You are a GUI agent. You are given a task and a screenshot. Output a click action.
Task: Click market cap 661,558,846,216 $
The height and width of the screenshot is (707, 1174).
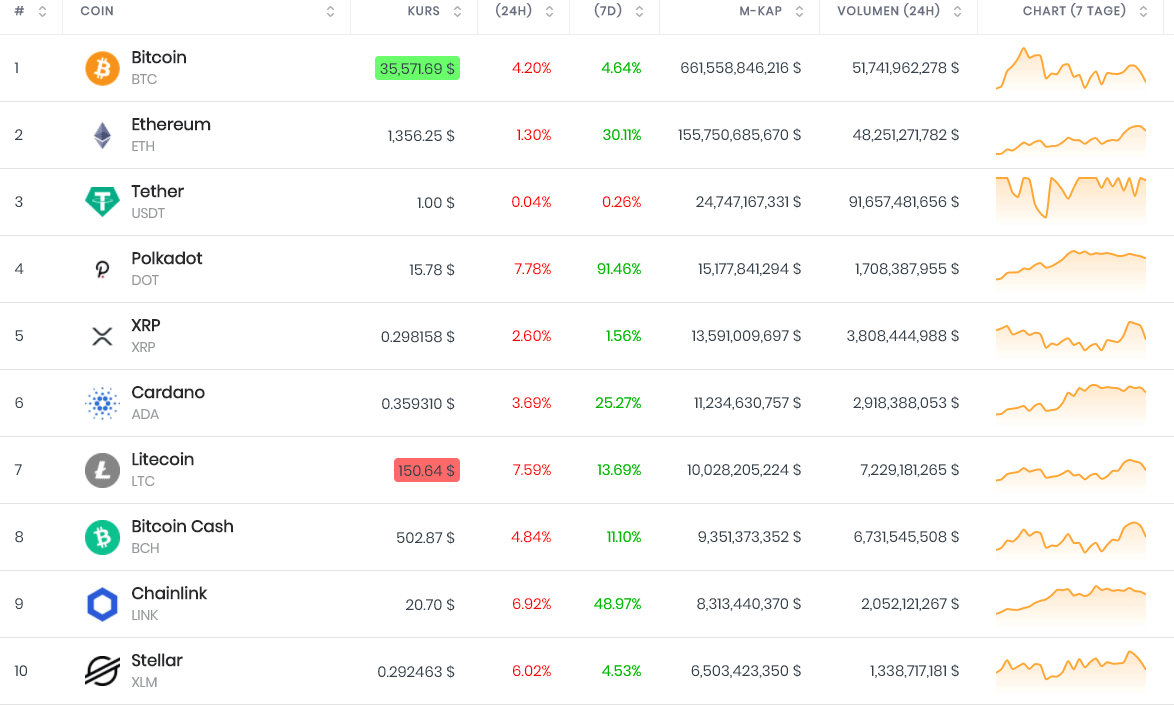point(740,68)
